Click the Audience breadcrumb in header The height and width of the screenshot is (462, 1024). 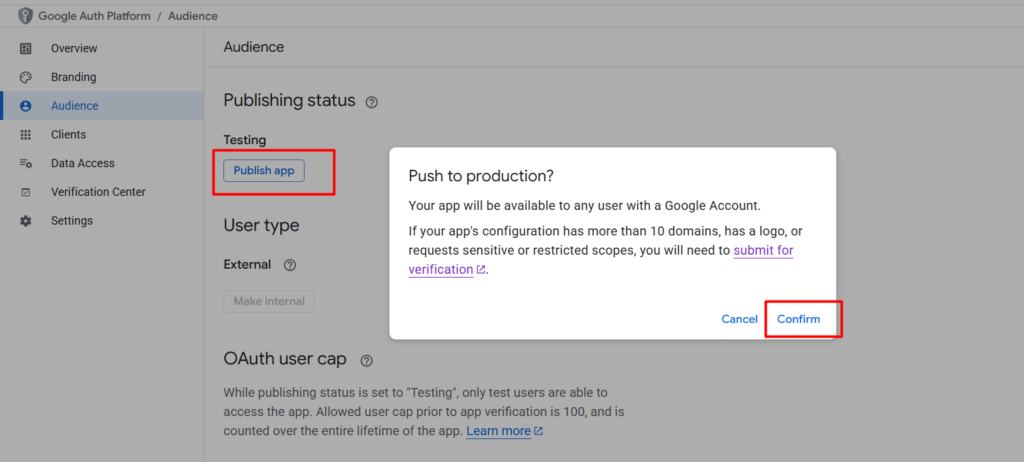[193, 16]
